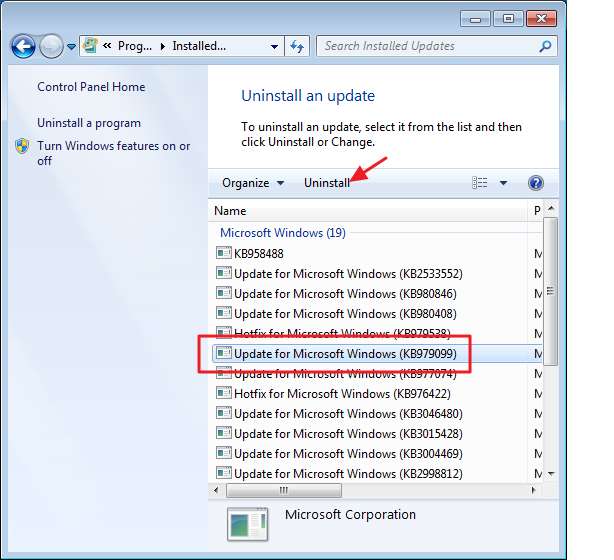
Task: Click the Control Panel address bar icon
Action: click(x=90, y=46)
